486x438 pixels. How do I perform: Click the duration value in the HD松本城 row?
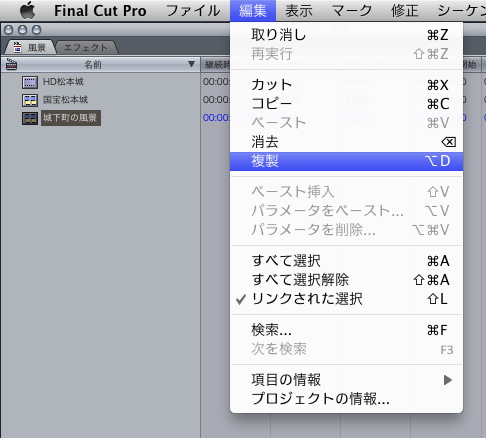(216, 82)
